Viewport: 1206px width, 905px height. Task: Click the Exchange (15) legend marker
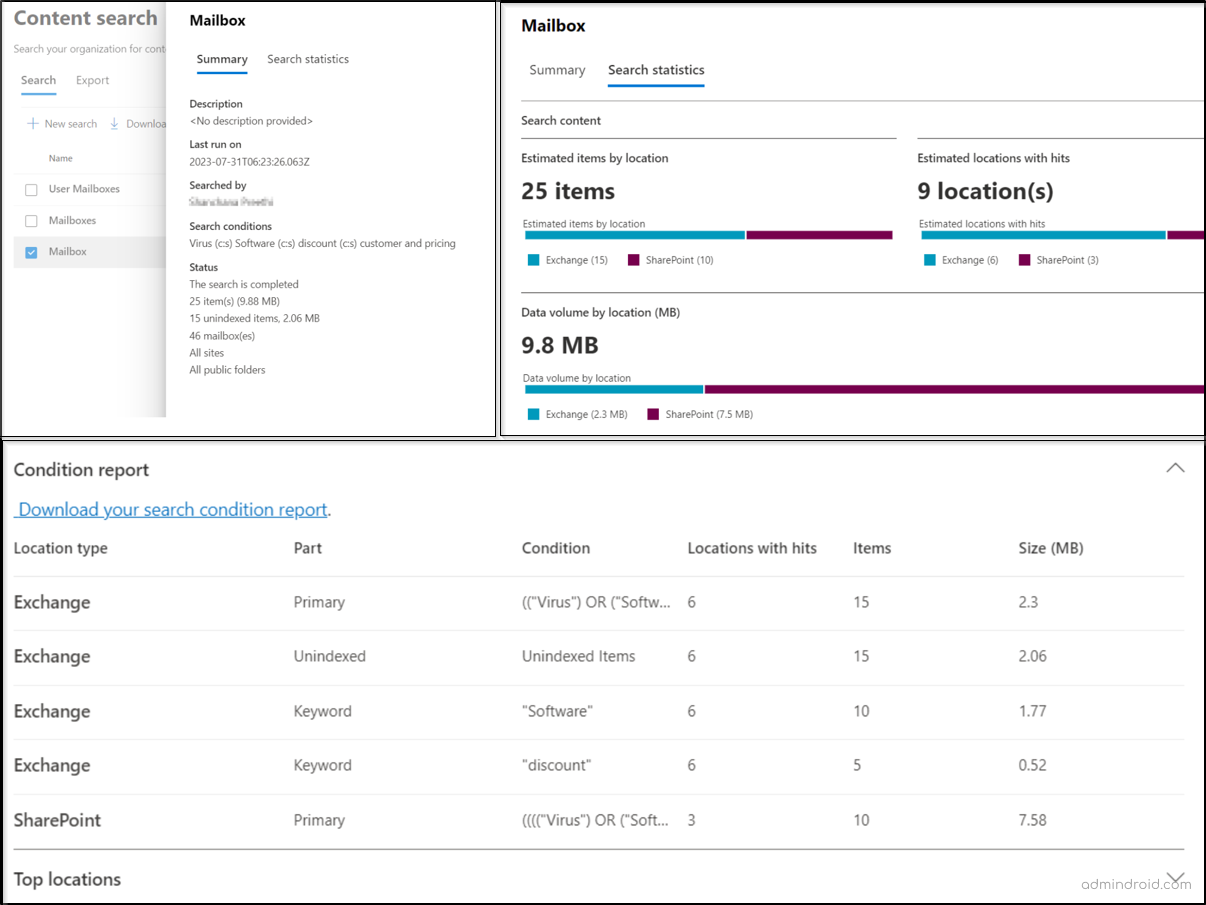(534, 259)
